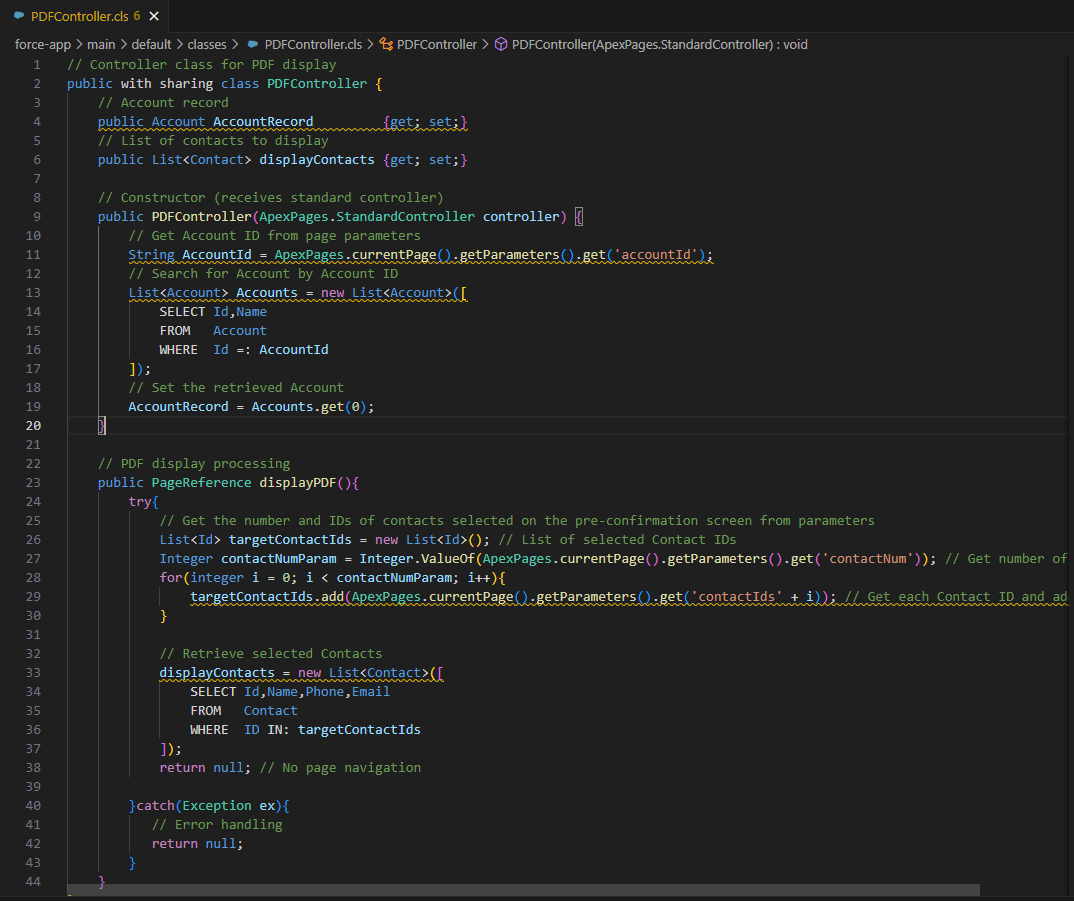1074x901 pixels.
Task: Open the main breadcrumb segment
Action: coord(101,44)
